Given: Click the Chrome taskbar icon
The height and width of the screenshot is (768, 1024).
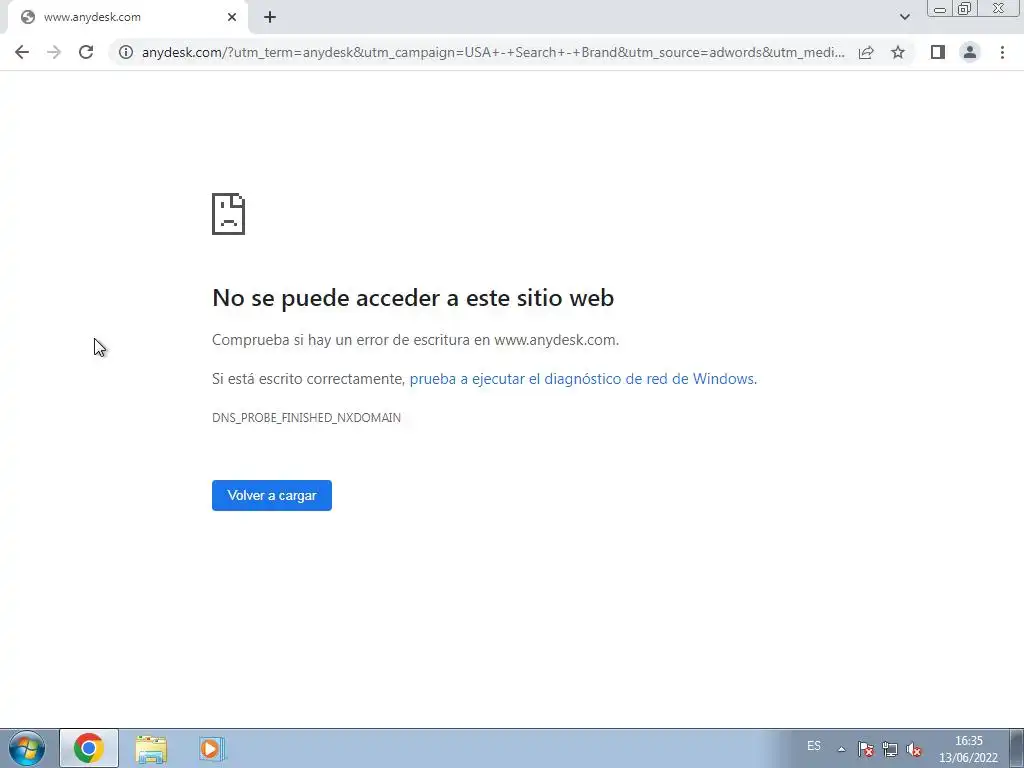Looking at the screenshot, I should tap(89, 748).
